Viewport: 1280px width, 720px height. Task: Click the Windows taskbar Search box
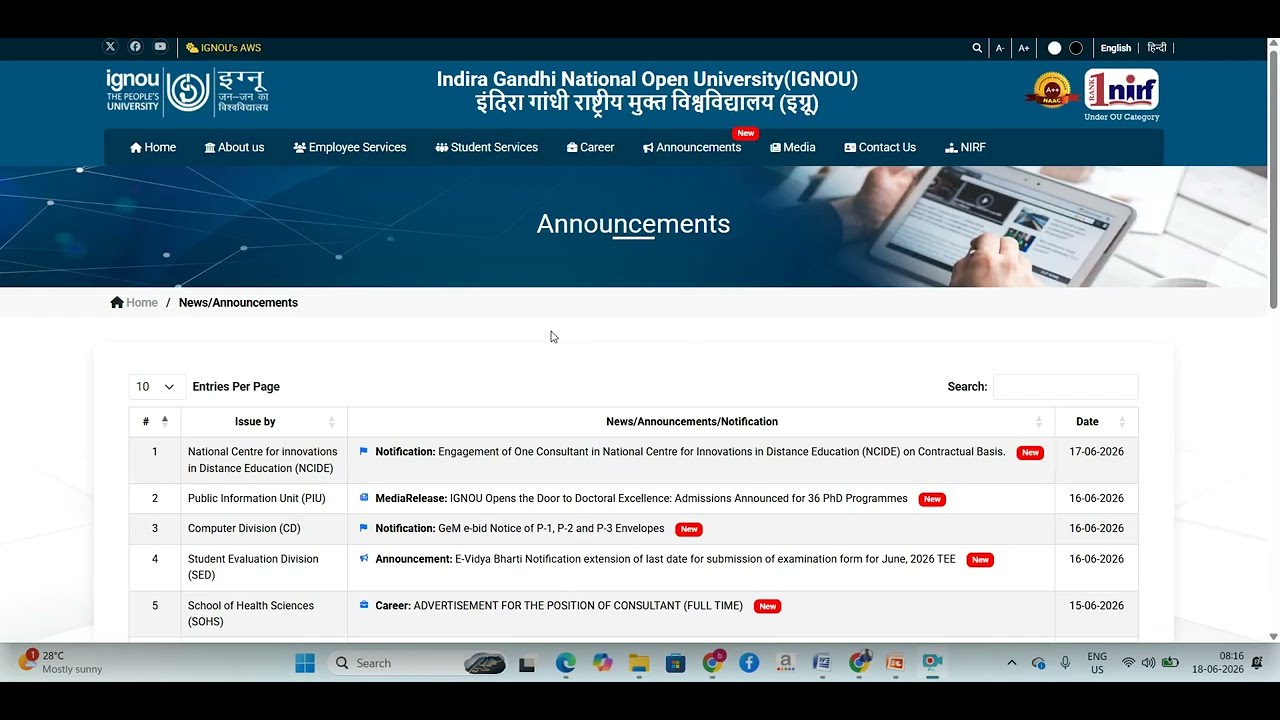click(418, 663)
